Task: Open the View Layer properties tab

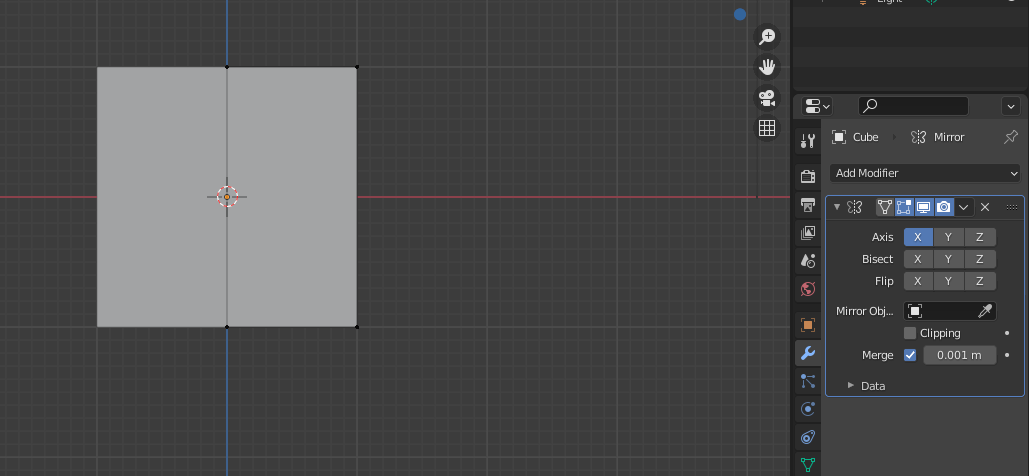Action: point(808,232)
